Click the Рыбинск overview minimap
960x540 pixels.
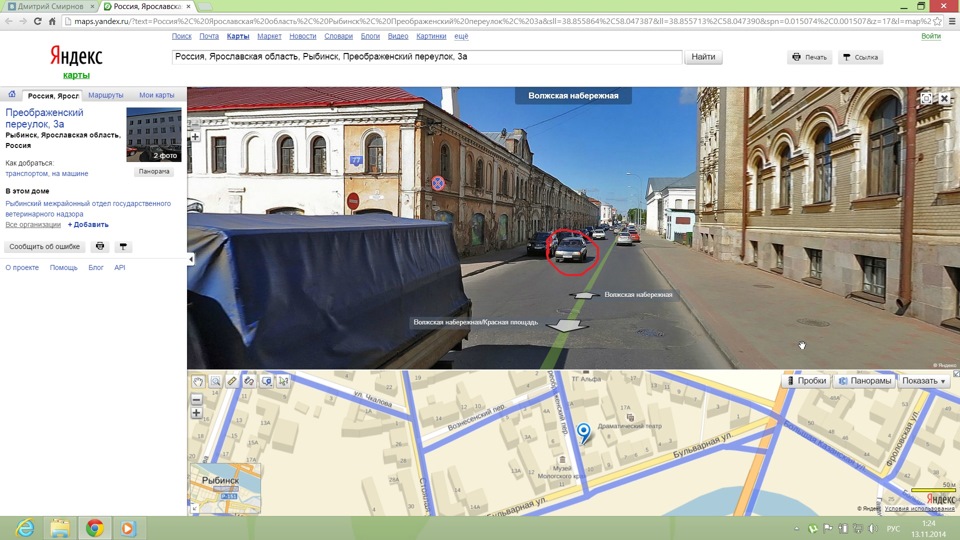[225, 489]
